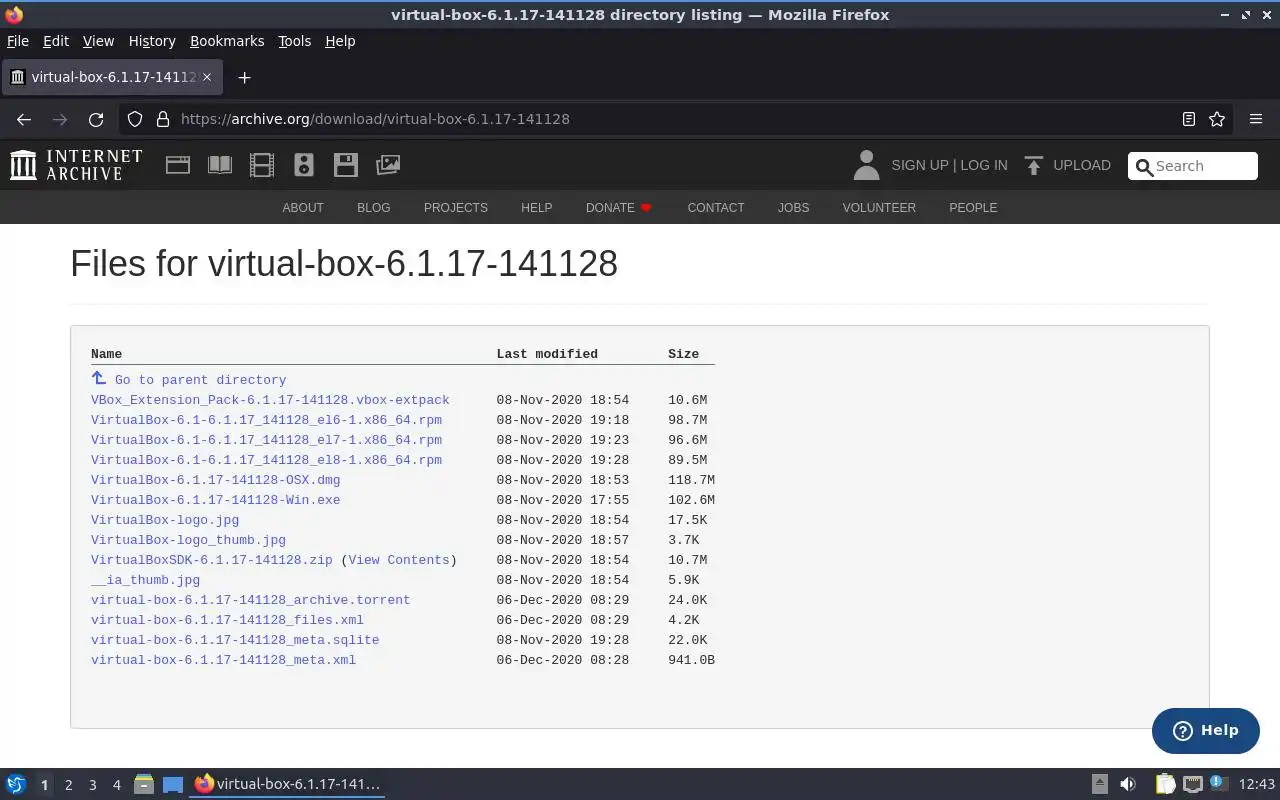
Task: Open the taskbar file manager icon
Action: pyautogui.click(x=144, y=784)
